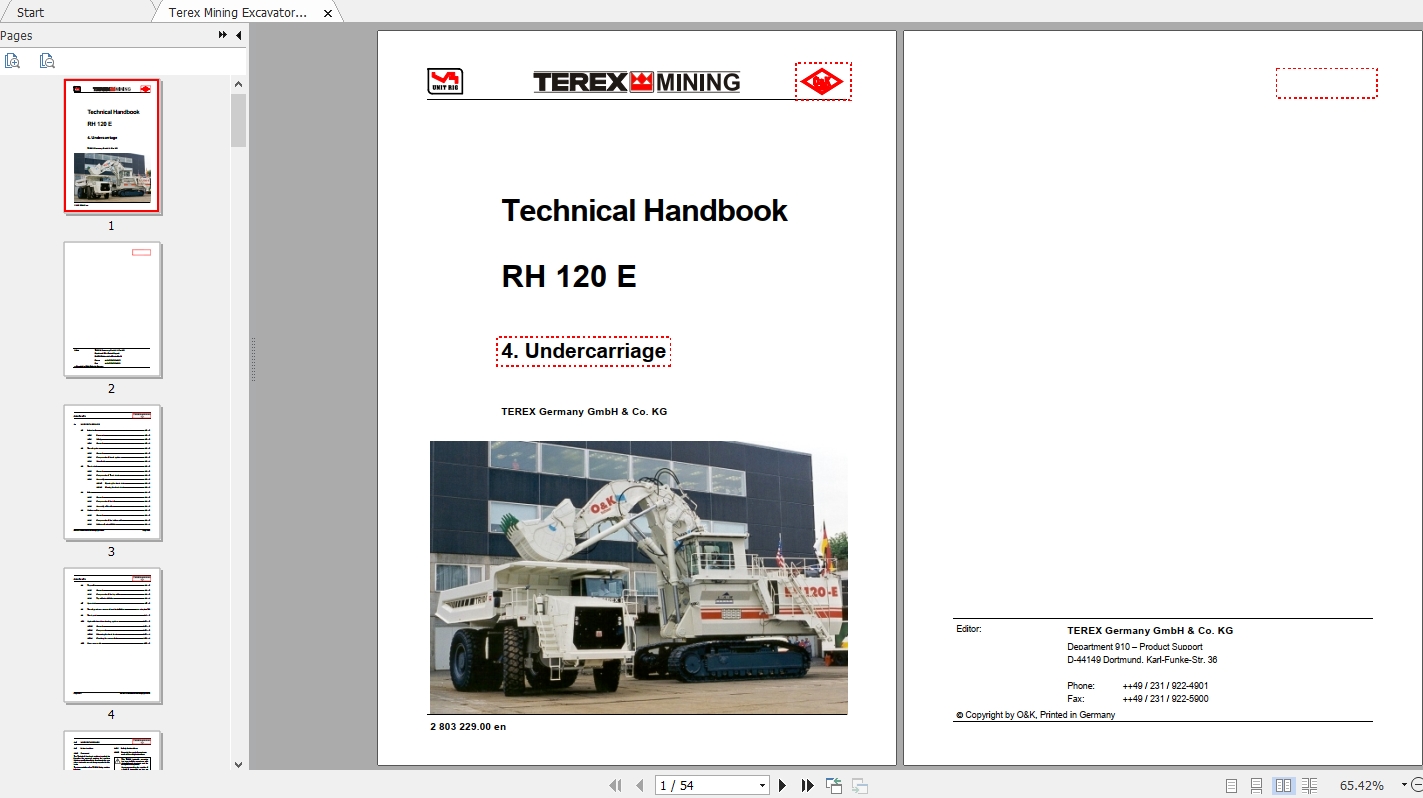
Task: Click the 'Copyright by O&K, Printed in Germany' line
Action: (1035, 715)
